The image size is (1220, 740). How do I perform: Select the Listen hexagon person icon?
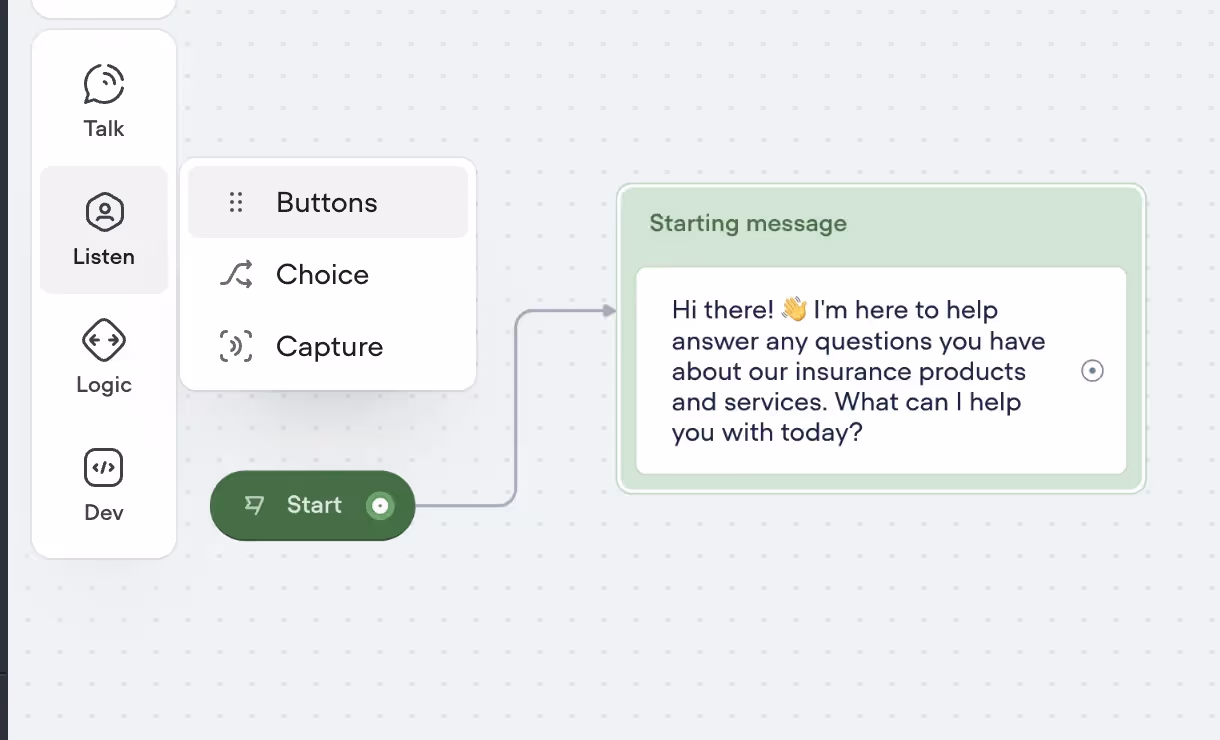coord(104,212)
